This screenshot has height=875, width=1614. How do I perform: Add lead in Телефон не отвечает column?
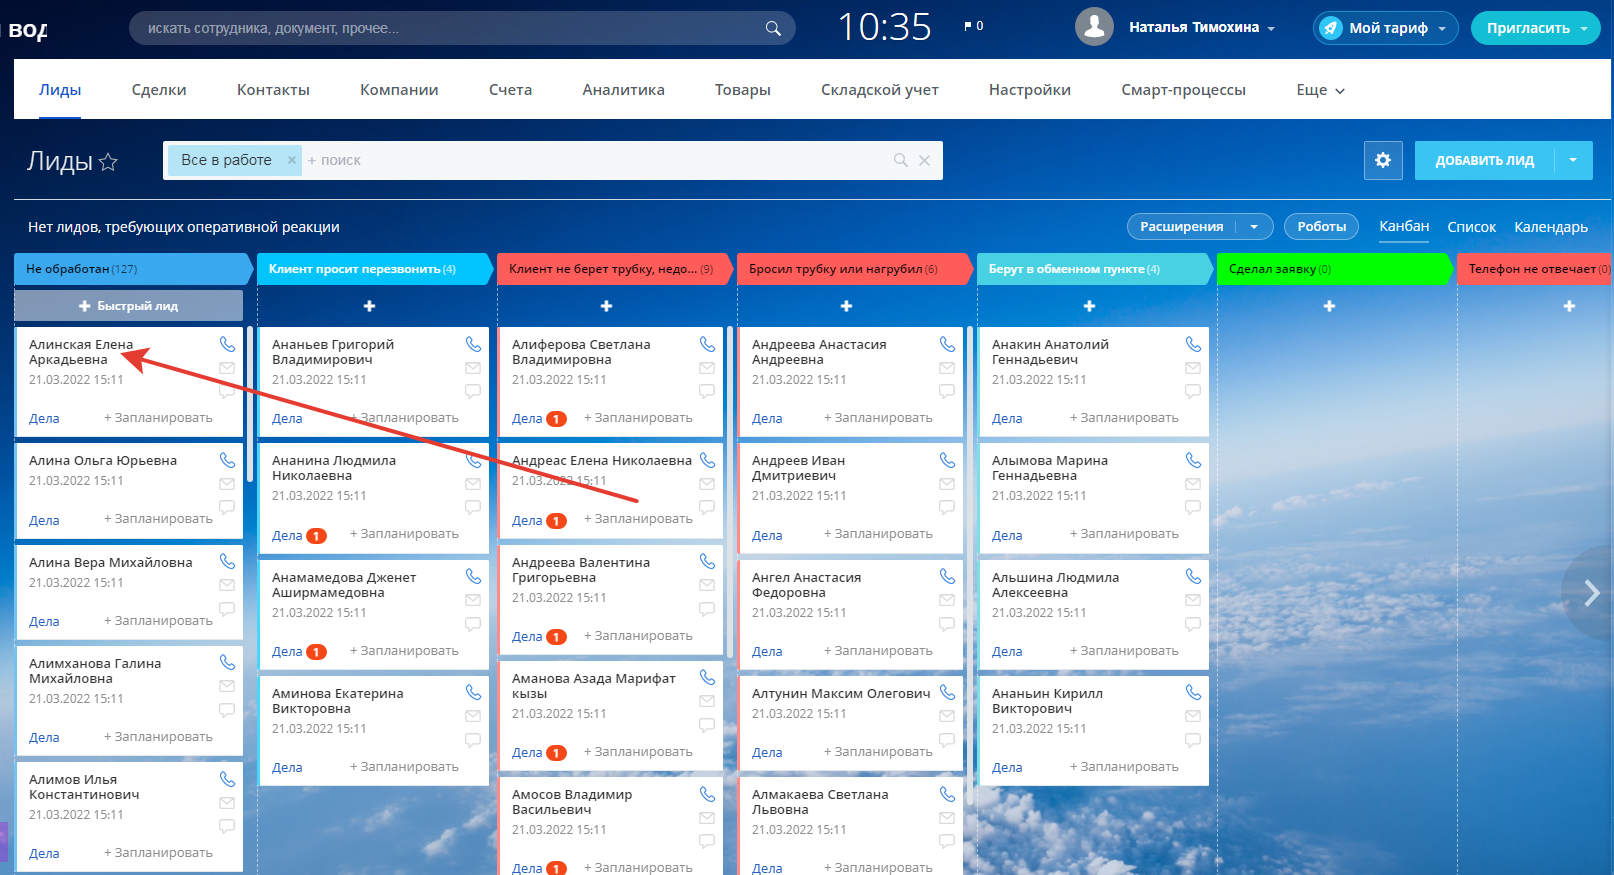[x=1569, y=306]
